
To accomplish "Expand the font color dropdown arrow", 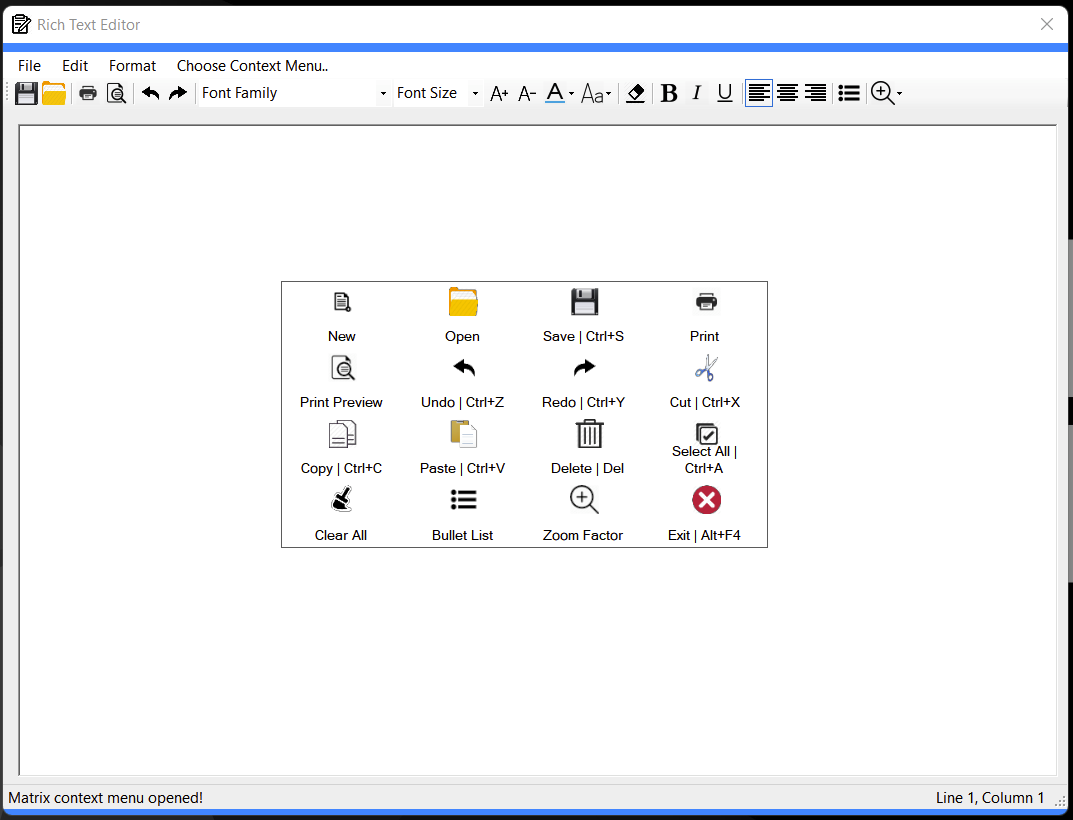I will [x=571, y=93].
